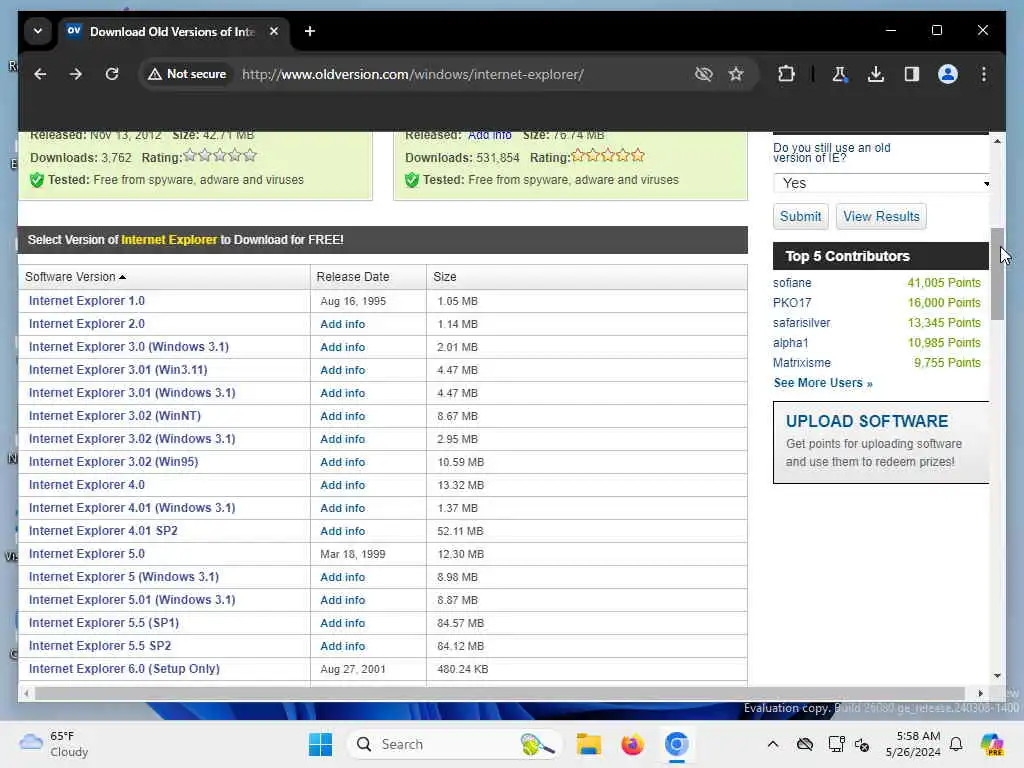Reload the oldversion.com page
Viewport: 1024px width, 768px height.
coord(112,74)
